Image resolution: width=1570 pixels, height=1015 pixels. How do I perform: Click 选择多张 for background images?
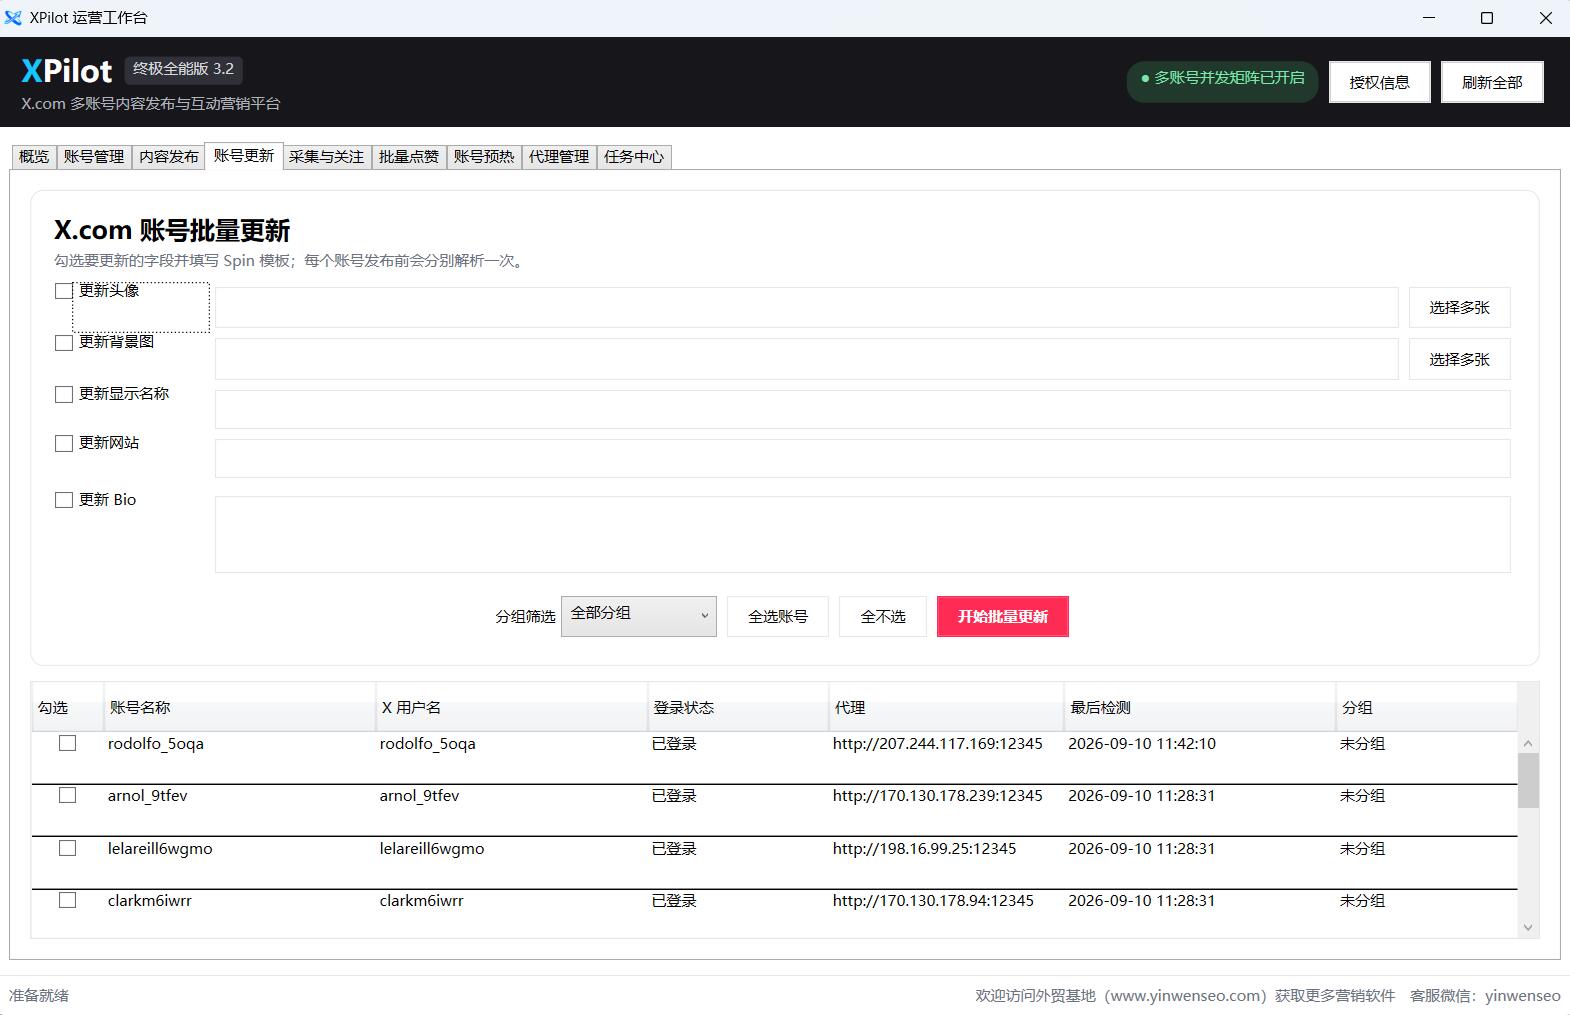point(1459,359)
